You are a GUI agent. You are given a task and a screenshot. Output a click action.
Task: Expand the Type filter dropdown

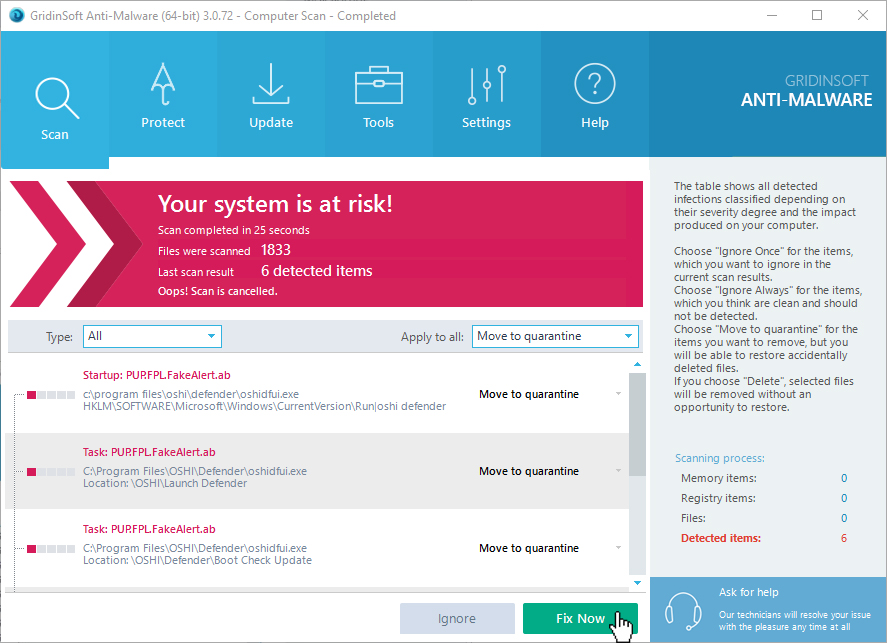[x=152, y=336]
